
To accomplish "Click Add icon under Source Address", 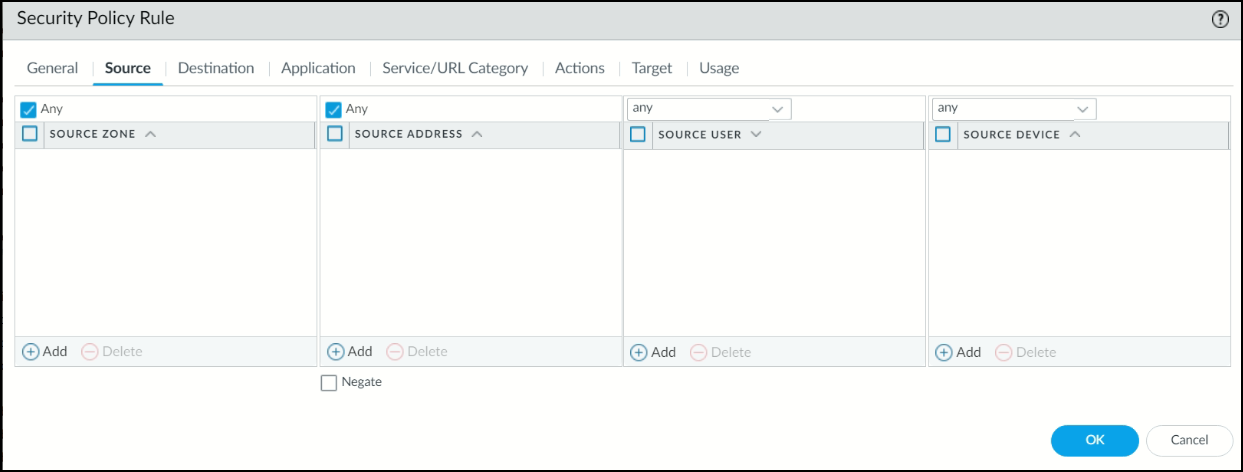I will pos(336,351).
